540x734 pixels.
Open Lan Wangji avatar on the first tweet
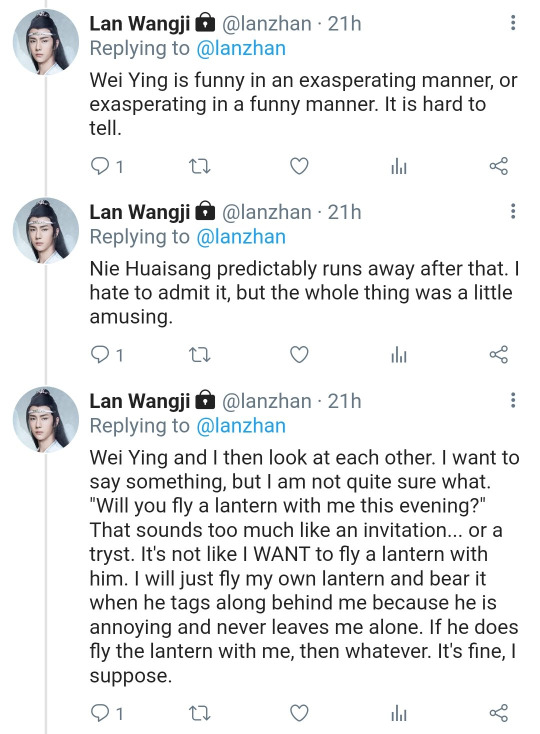[x=46, y=42]
